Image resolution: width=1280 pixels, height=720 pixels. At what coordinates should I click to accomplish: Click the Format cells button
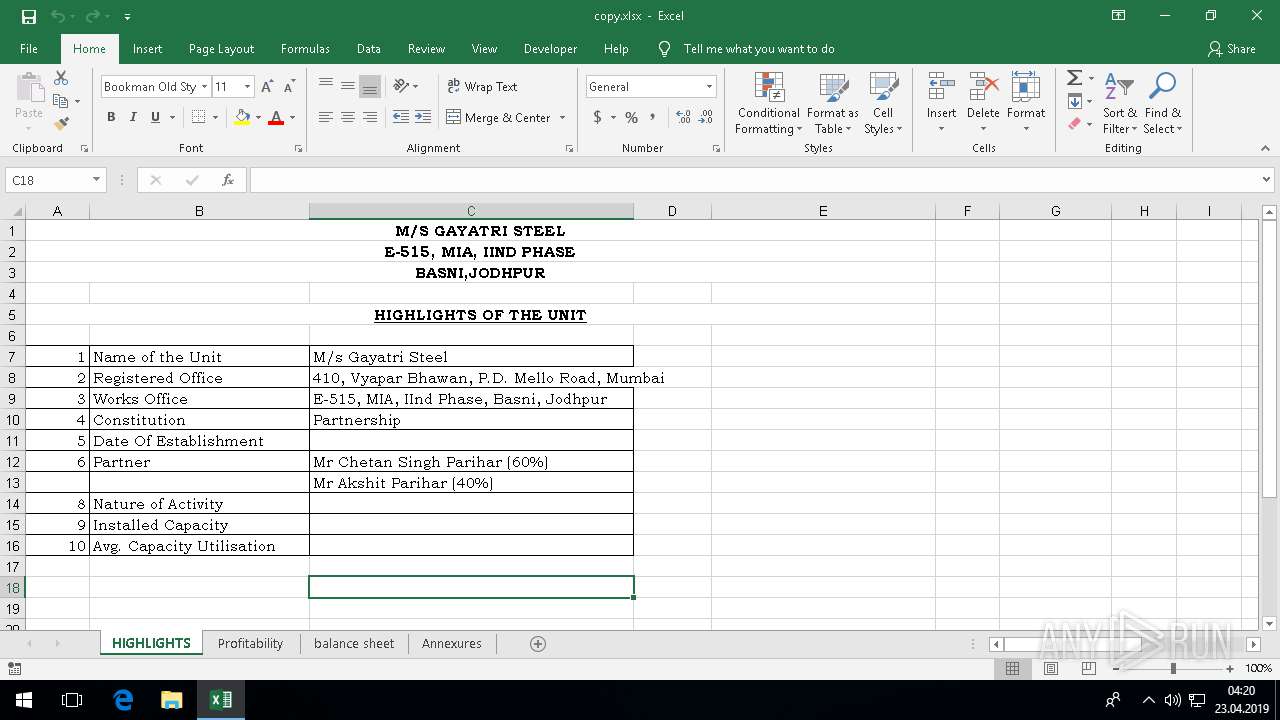click(x=1026, y=103)
